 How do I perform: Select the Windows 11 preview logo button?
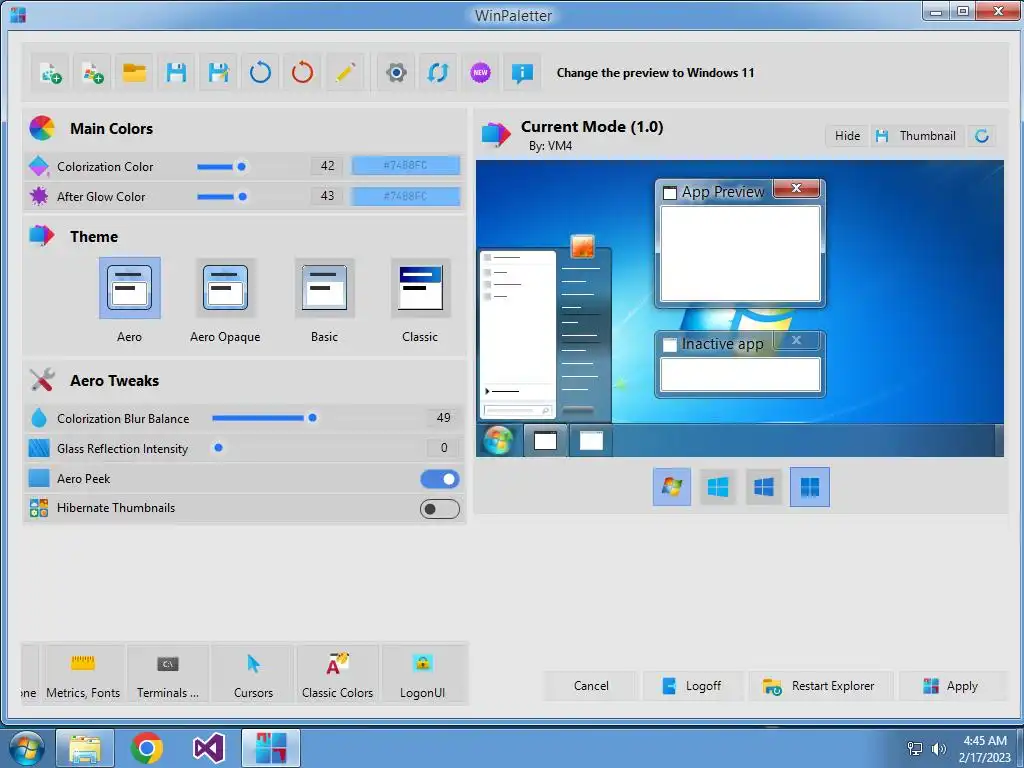tap(810, 487)
